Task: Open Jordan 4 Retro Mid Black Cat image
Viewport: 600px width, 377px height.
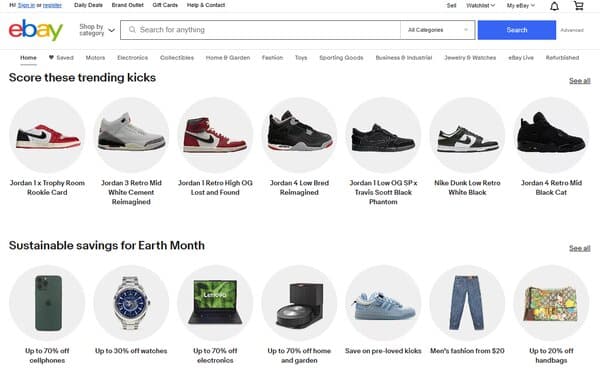Action: pyautogui.click(x=551, y=135)
